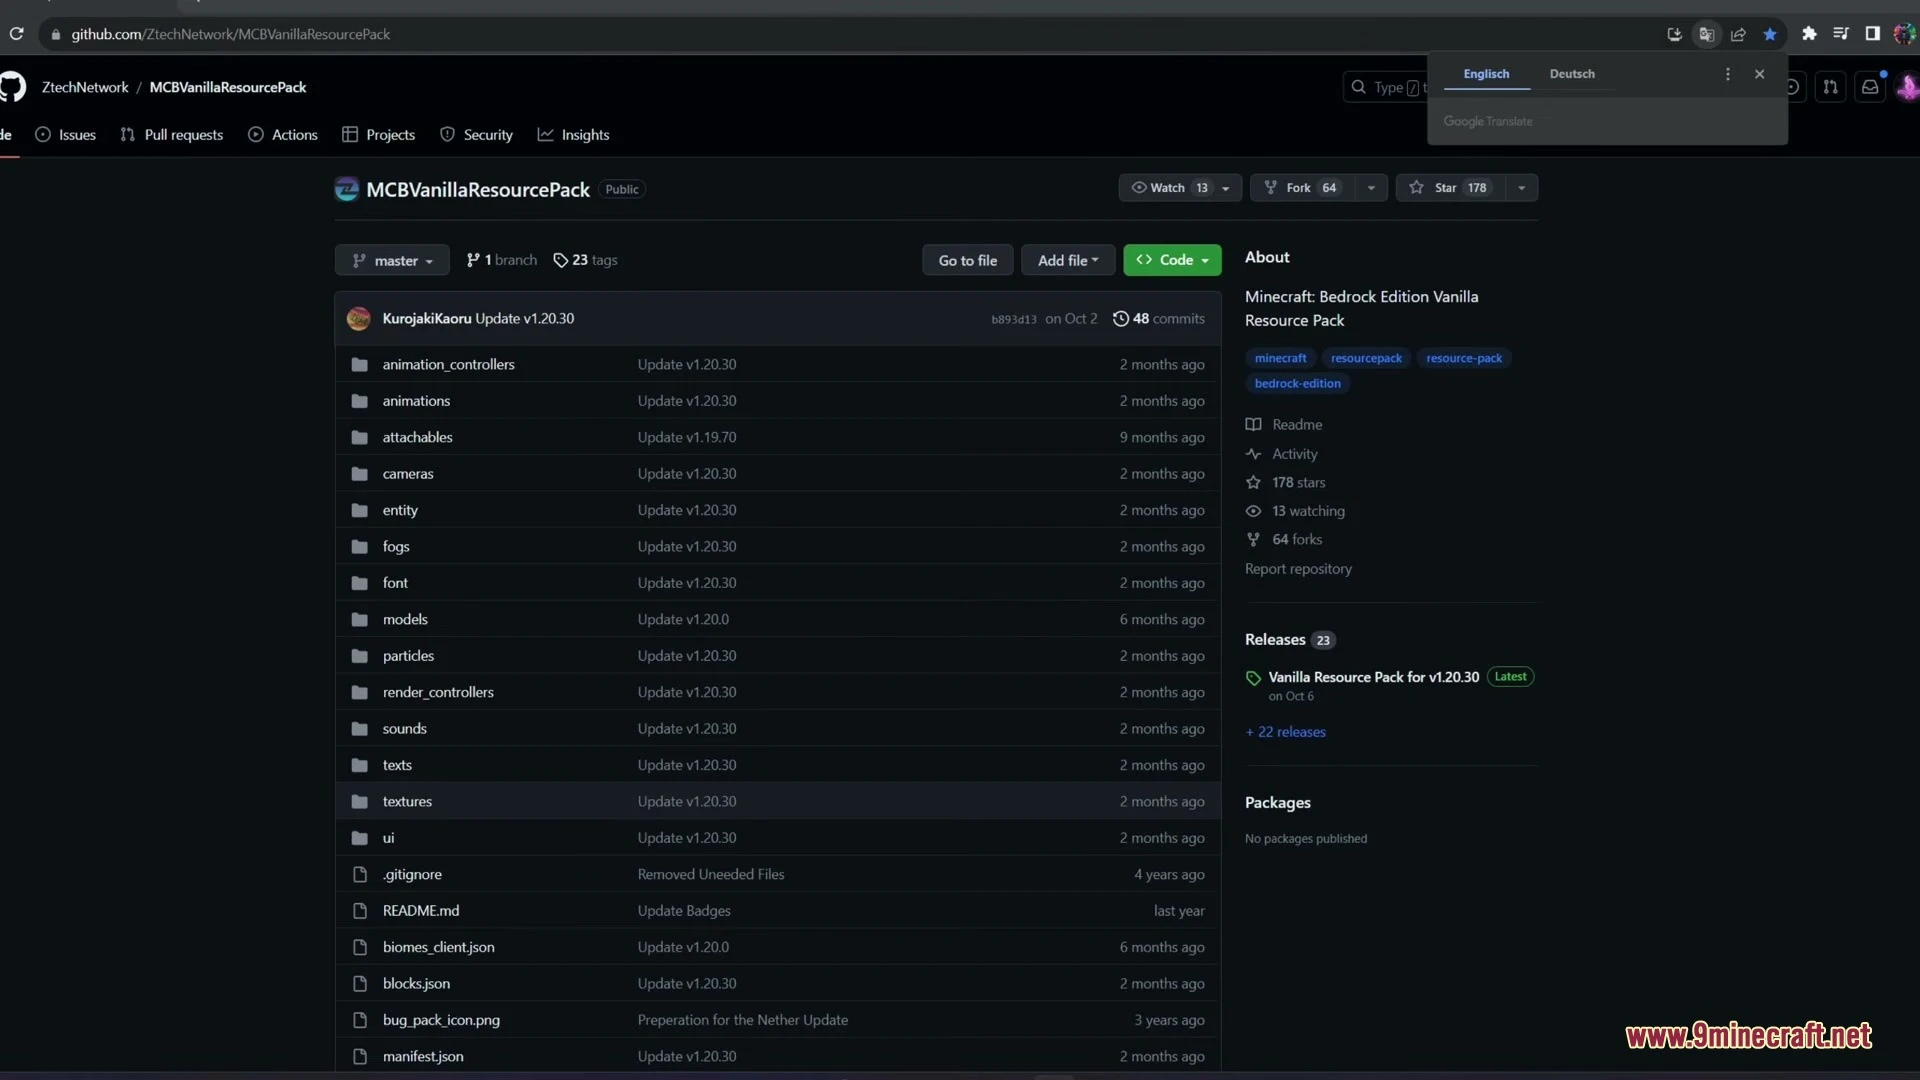Open the Chrome extensions puzzle icon
Image resolution: width=1920 pixels, height=1080 pixels.
(x=1809, y=34)
